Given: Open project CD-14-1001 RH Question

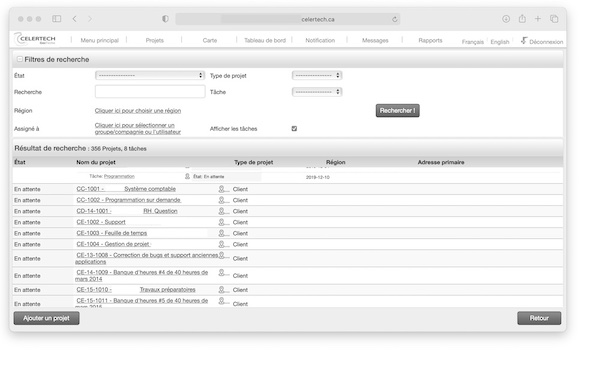Looking at the screenshot, I should coord(127,211).
